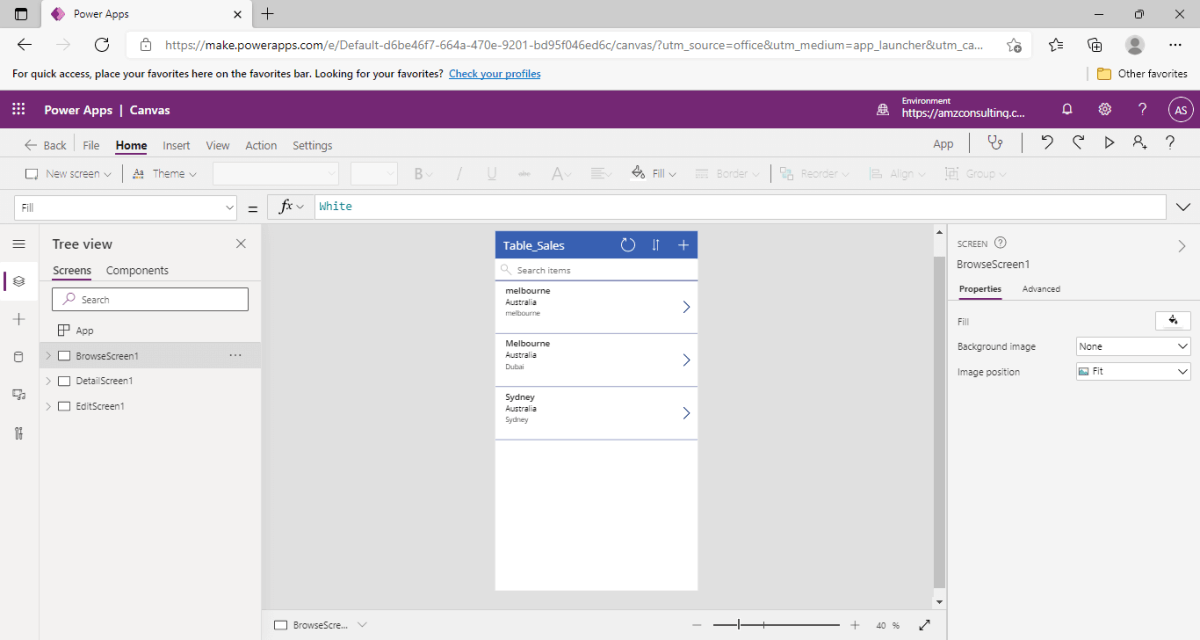Click the refresh icon on Table_Sales header

coord(628,244)
